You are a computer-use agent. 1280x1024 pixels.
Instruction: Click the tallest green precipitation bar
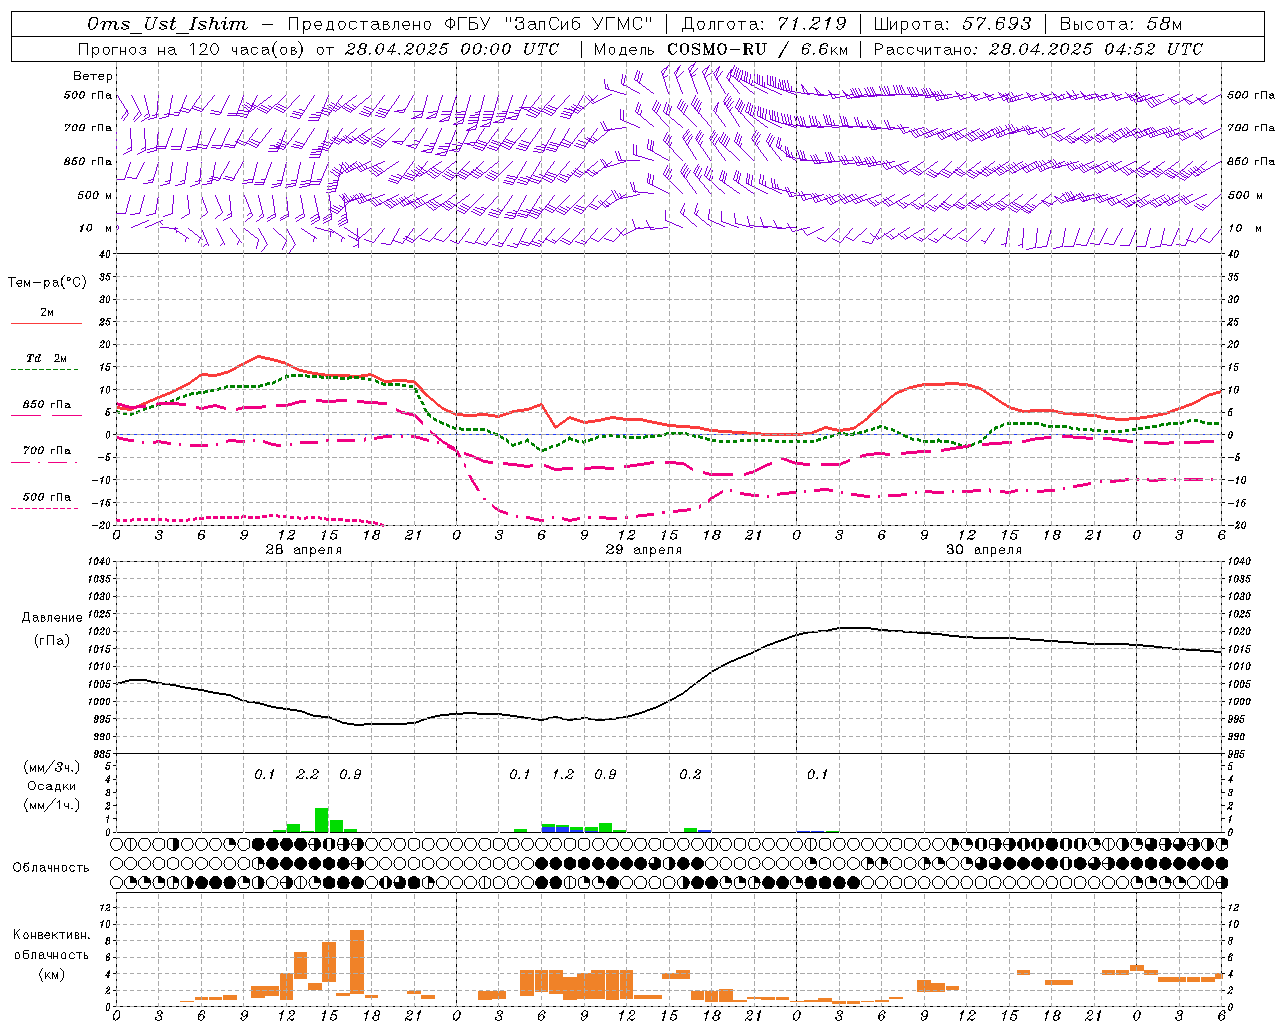(x=322, y=820)
